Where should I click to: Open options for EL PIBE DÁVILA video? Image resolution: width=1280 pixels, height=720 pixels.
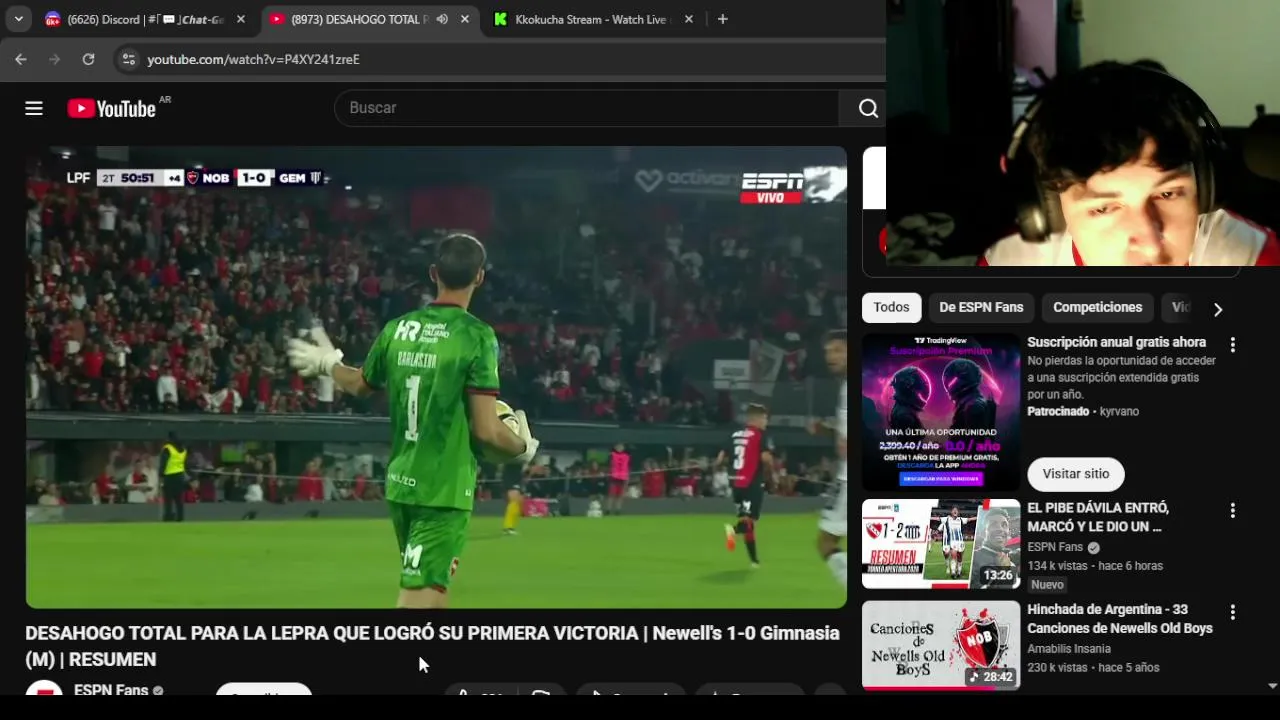[1232, 510]
